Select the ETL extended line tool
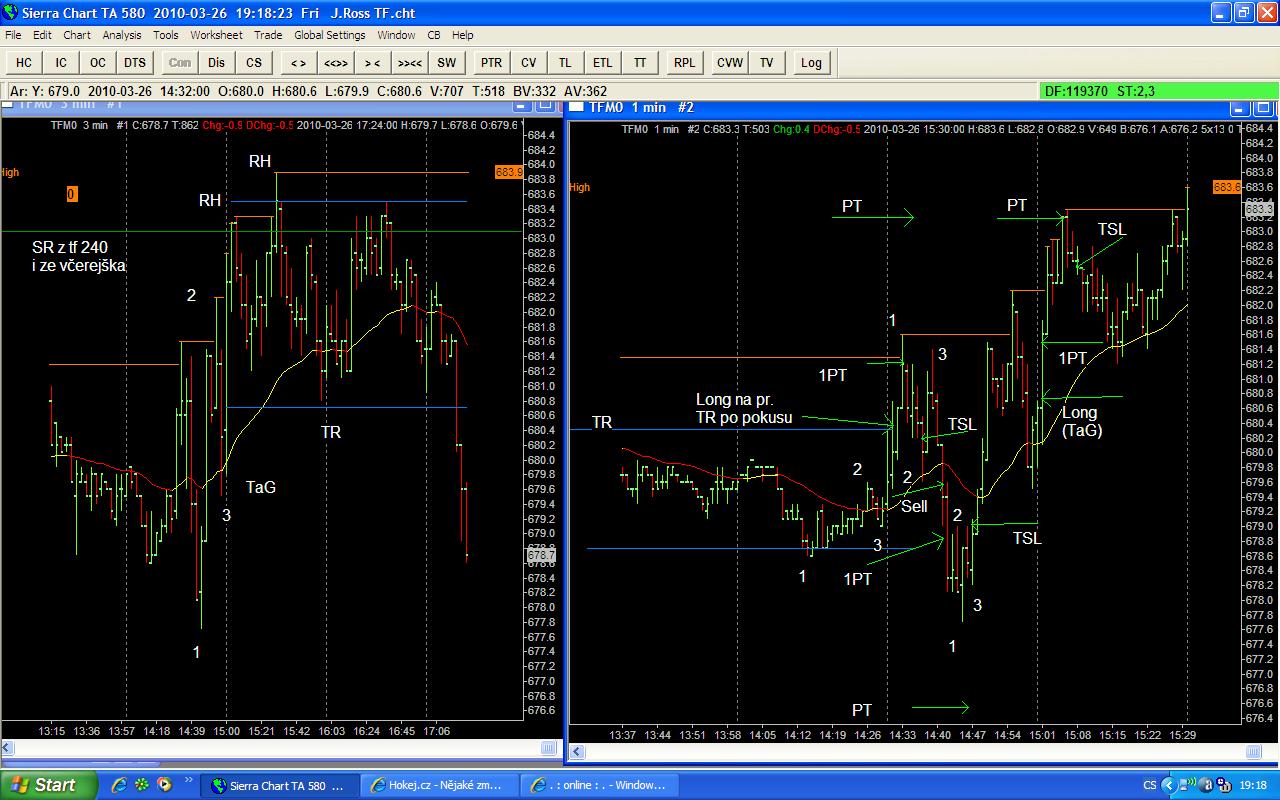1280x800 pixels. pos(602,62)
